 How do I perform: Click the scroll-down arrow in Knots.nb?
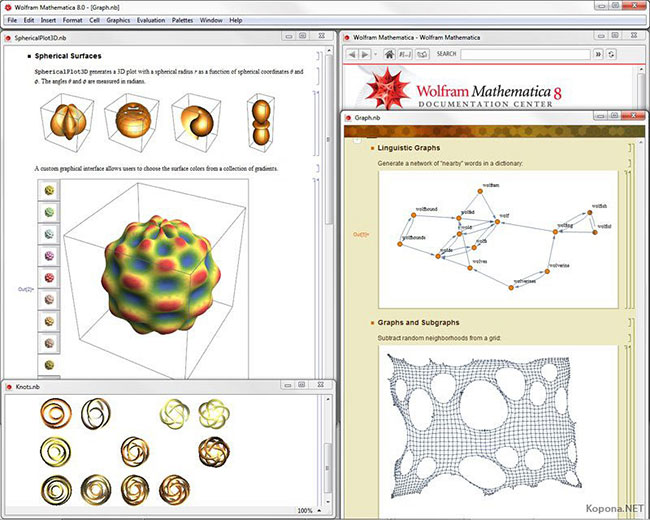(x=328, y=502)
